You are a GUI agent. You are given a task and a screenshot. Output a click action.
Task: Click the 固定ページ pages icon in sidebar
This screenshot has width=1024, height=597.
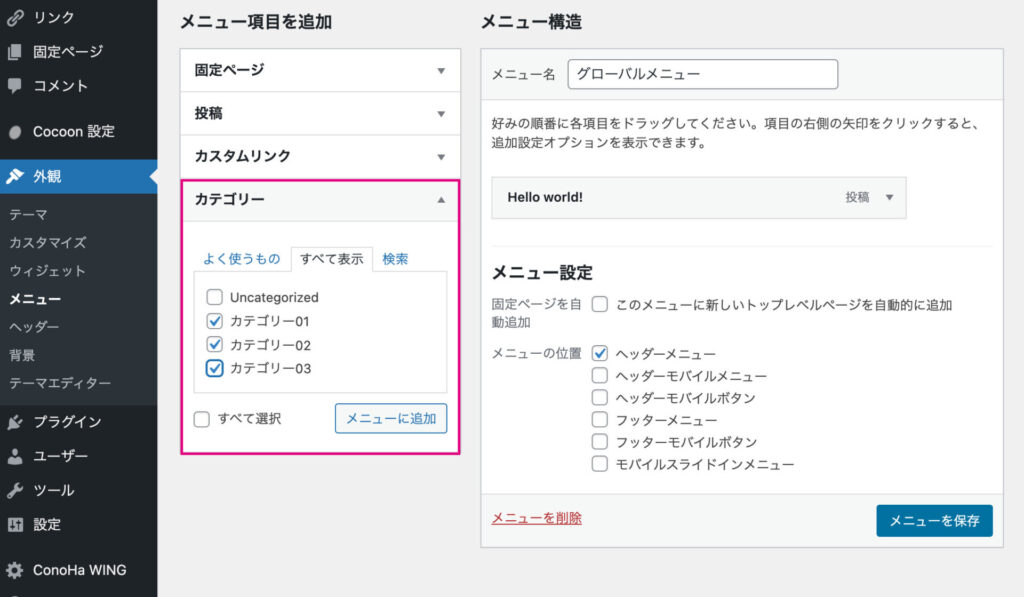pos(15,52)
